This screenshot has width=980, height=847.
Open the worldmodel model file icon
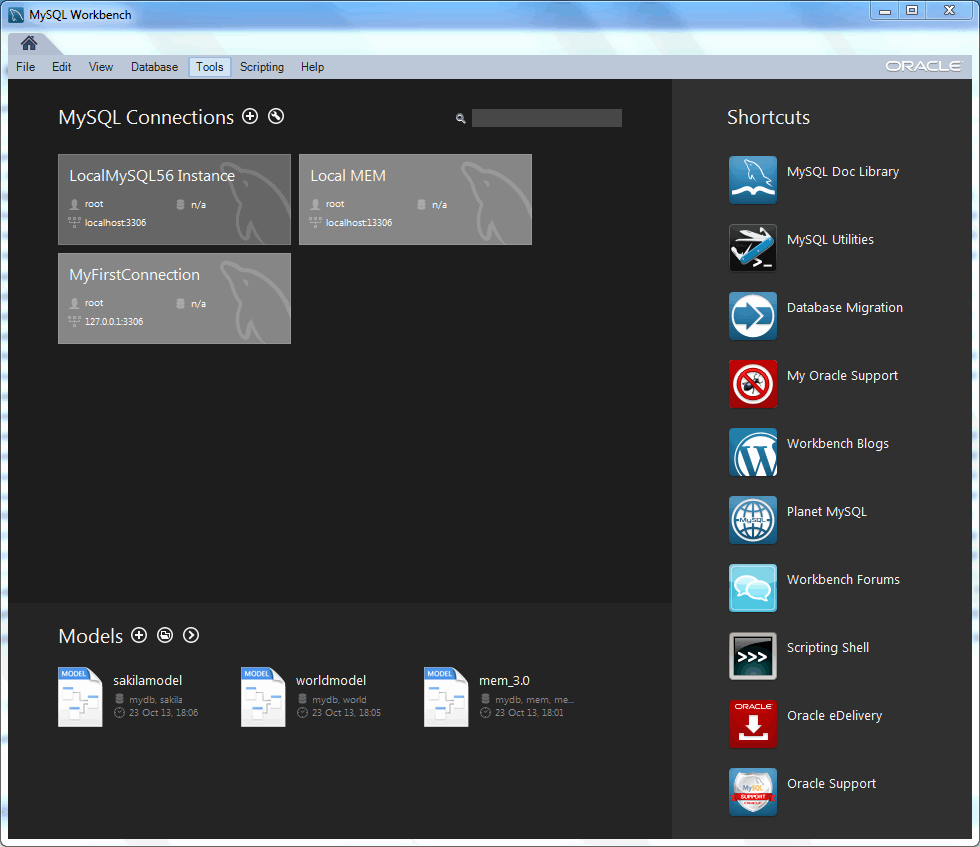[263, 697]
